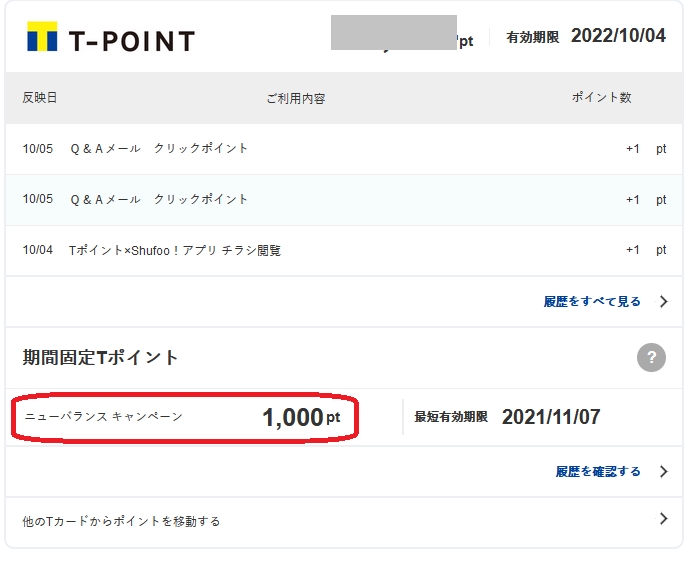Click chevron beside 履歴を確認する
Viewport: 690px width, 561px height.
coord(664,471)
